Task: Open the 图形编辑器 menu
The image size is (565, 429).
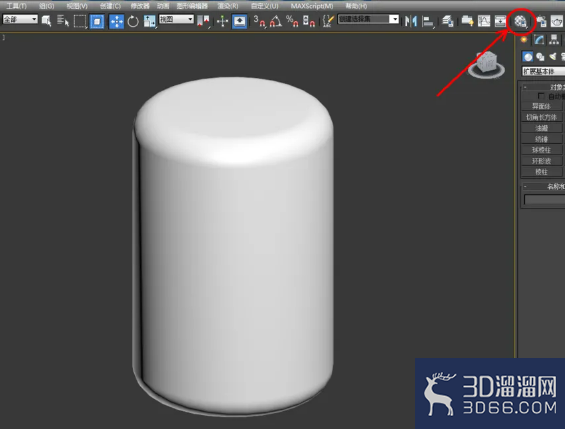Action: coord(192,6)
